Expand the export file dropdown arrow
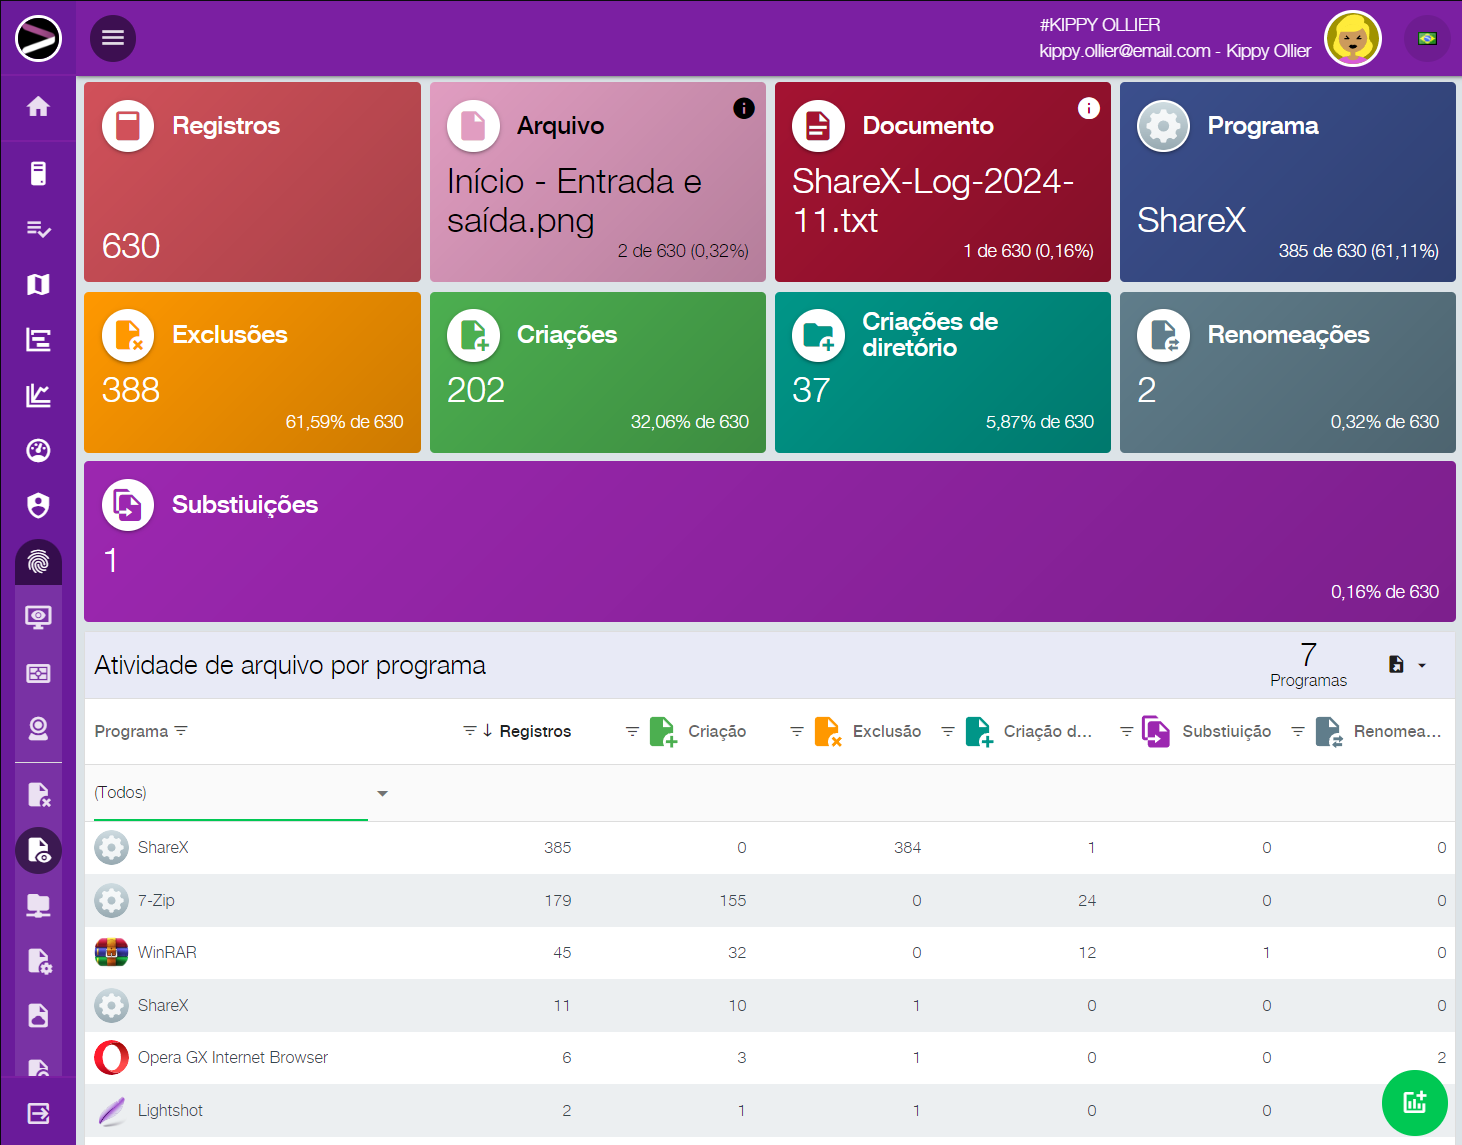The width and height of the screenshot is (1462, 1145). point(1421,665)
